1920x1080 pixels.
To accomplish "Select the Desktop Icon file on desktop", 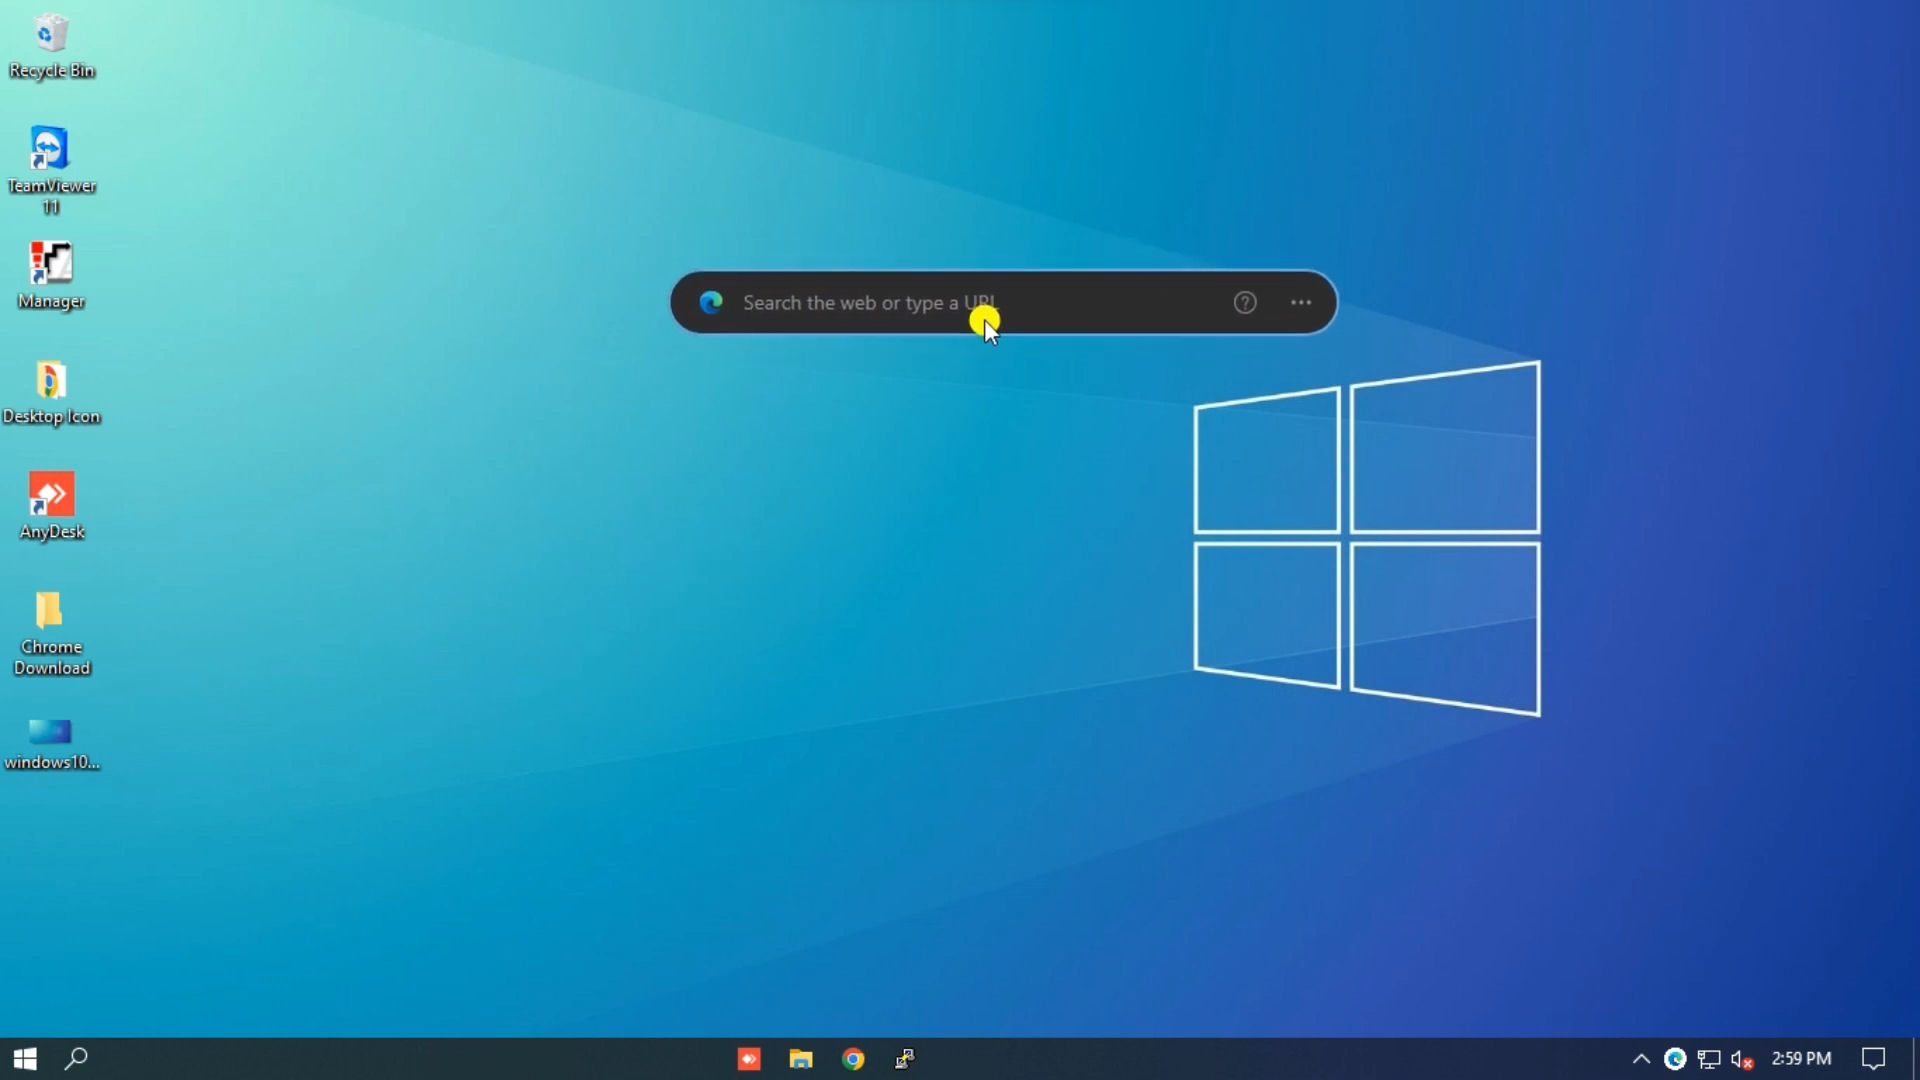I will click(x=50, y=381).
